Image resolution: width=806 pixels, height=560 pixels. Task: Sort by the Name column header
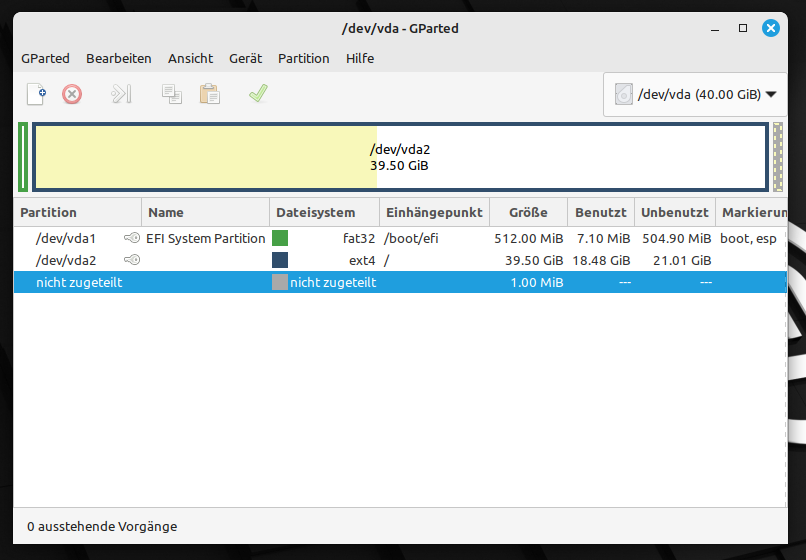206,212
